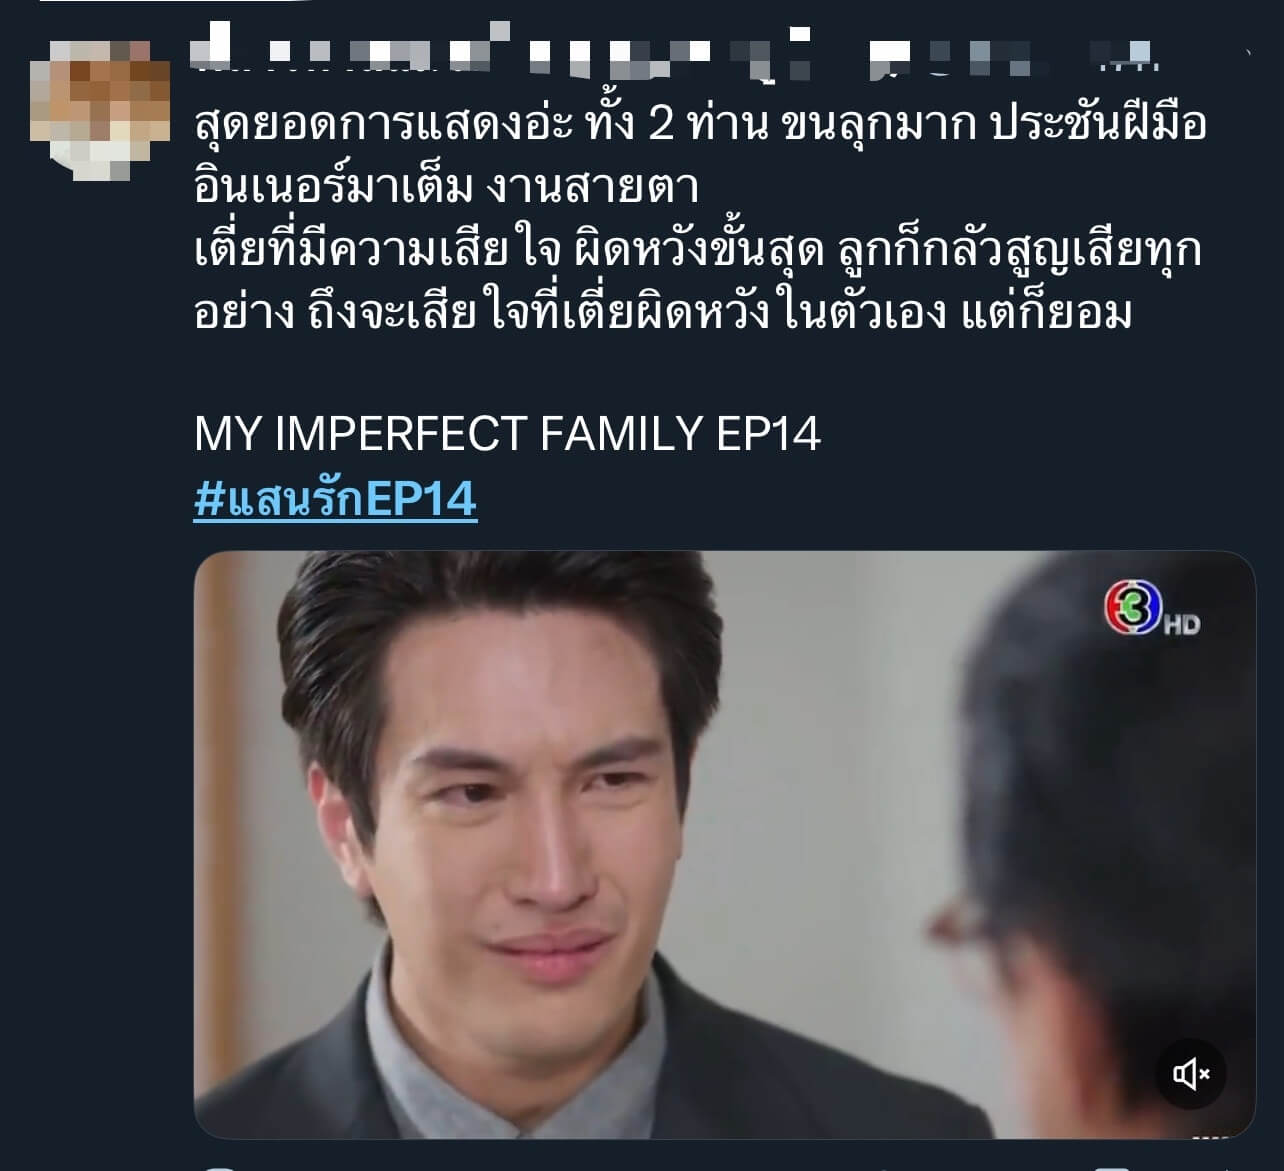Click the tweet line starting with อย่าง ถึงจะเสียใจ

coord(663,313)
